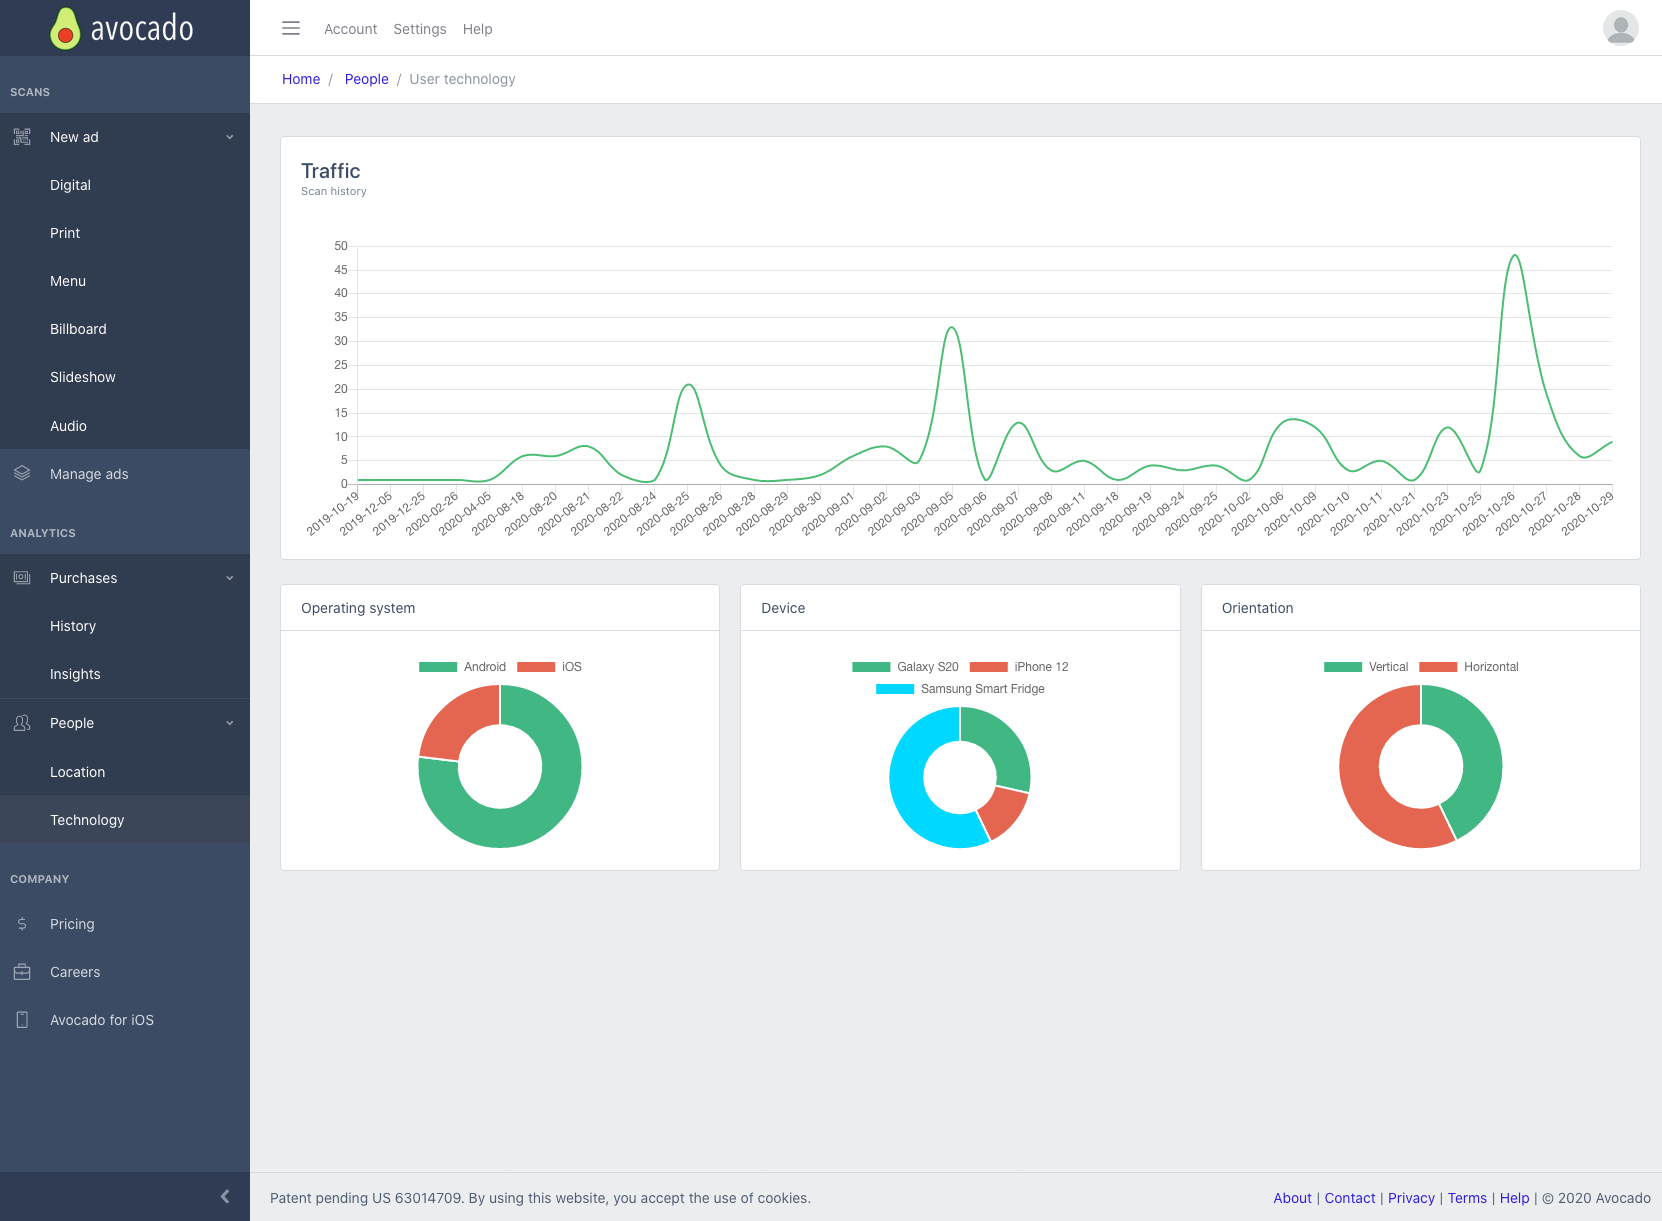This screenshot has width=1662, height=1221.
Task: Collapse the Purchases submenu chevron
Action: (x=230, y=578)
